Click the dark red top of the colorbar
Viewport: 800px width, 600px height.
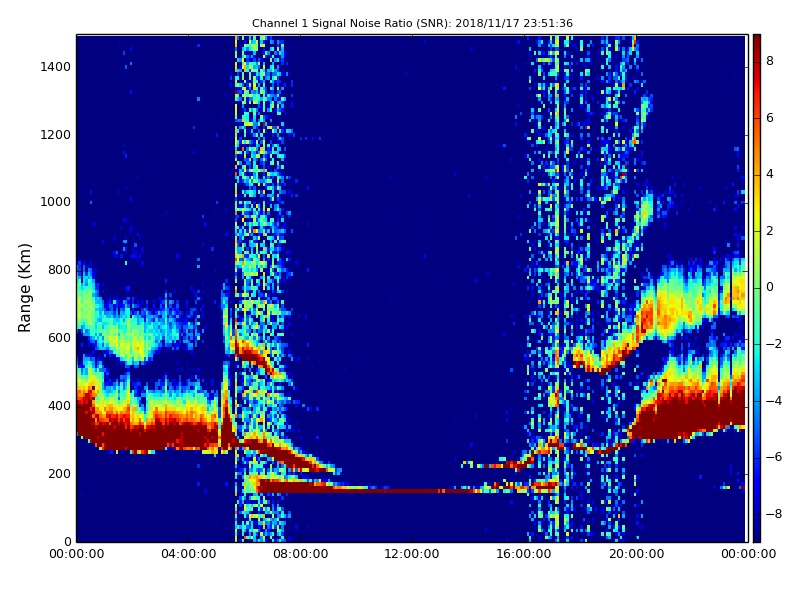(757, 41)
